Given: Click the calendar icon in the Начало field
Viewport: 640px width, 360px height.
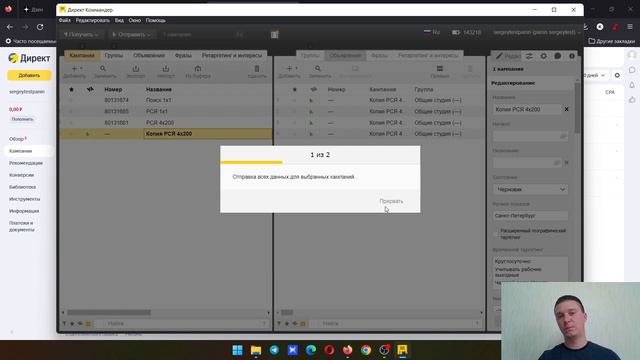Looking at the screenshot, I should click(563, 136).
